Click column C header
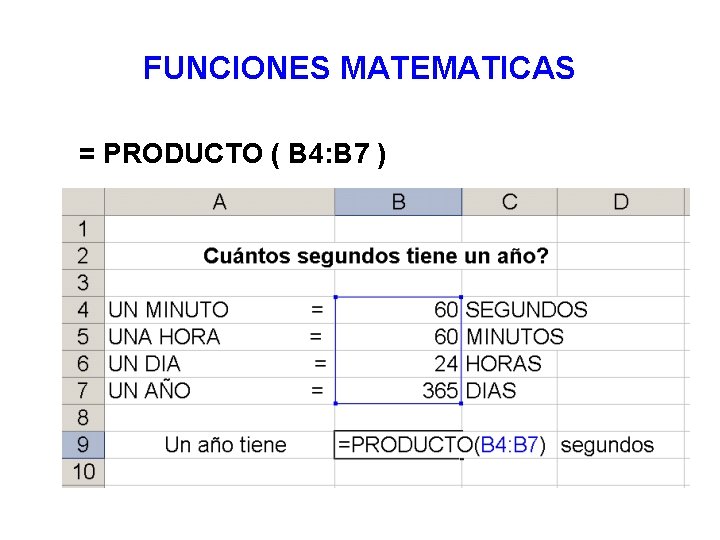 pos(509,202)
